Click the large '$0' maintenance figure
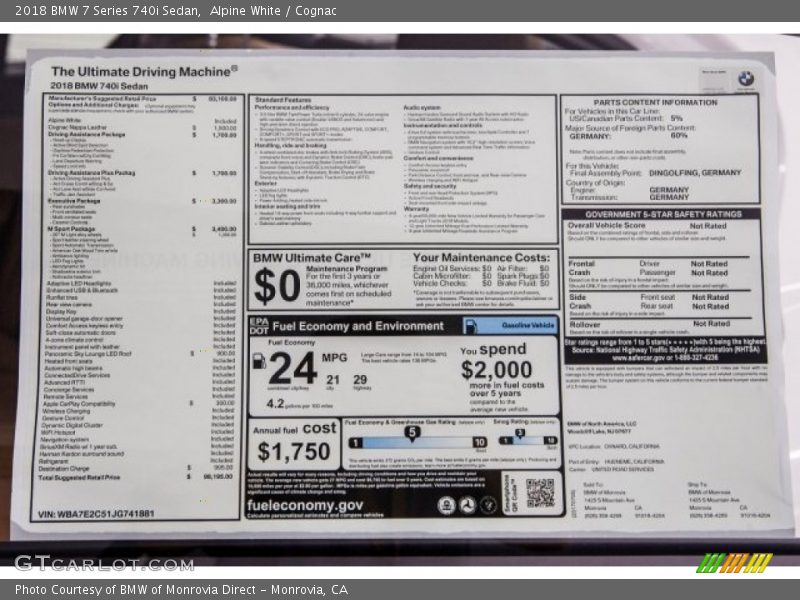Image resolution: width=800 pixels, height=600 pixels. pyautogui.click(x=277, y=286)
